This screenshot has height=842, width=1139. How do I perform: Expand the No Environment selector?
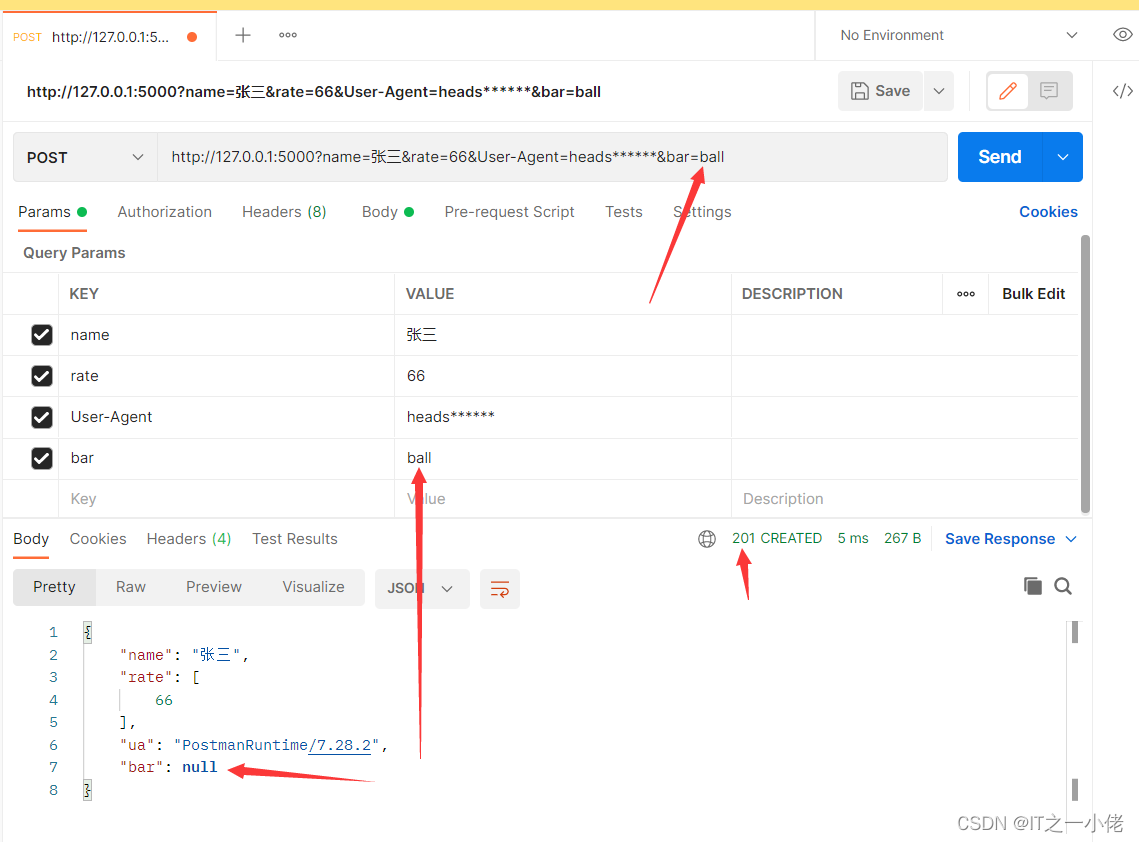click(958, 35)
